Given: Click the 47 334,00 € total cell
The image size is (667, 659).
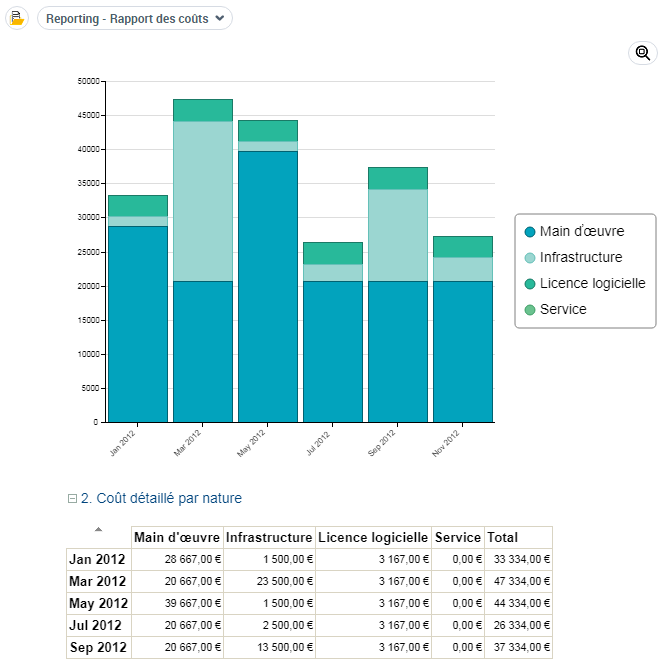Looking at the screenshot, I should 518,581.
